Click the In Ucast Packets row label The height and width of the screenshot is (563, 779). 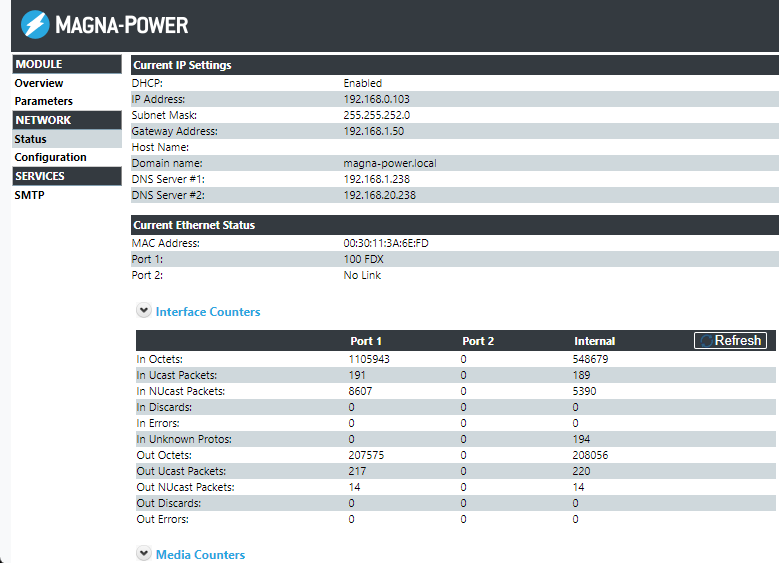[x=177, y=375]
